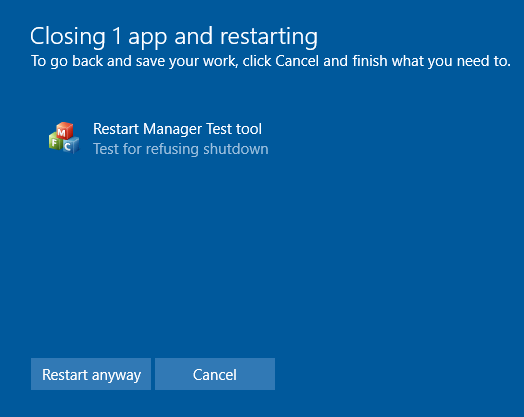Cancel the restart

[215, 374]
